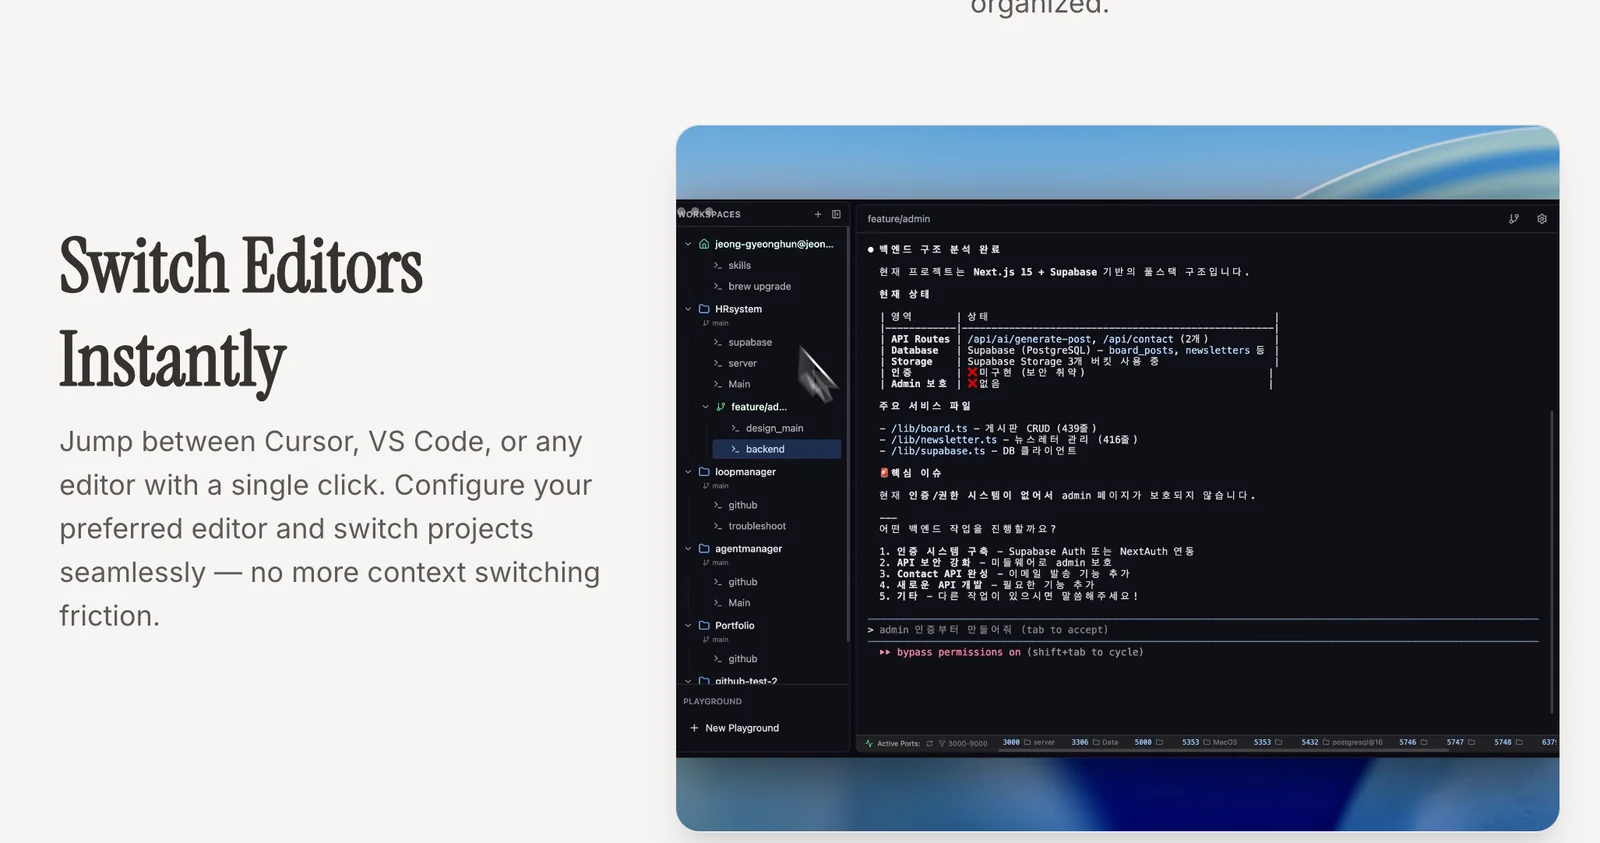The width and height of the screenshot is (1600, 843).
Task: Collapse the loopmanager workspace chevron
Action: click(688, 472)
